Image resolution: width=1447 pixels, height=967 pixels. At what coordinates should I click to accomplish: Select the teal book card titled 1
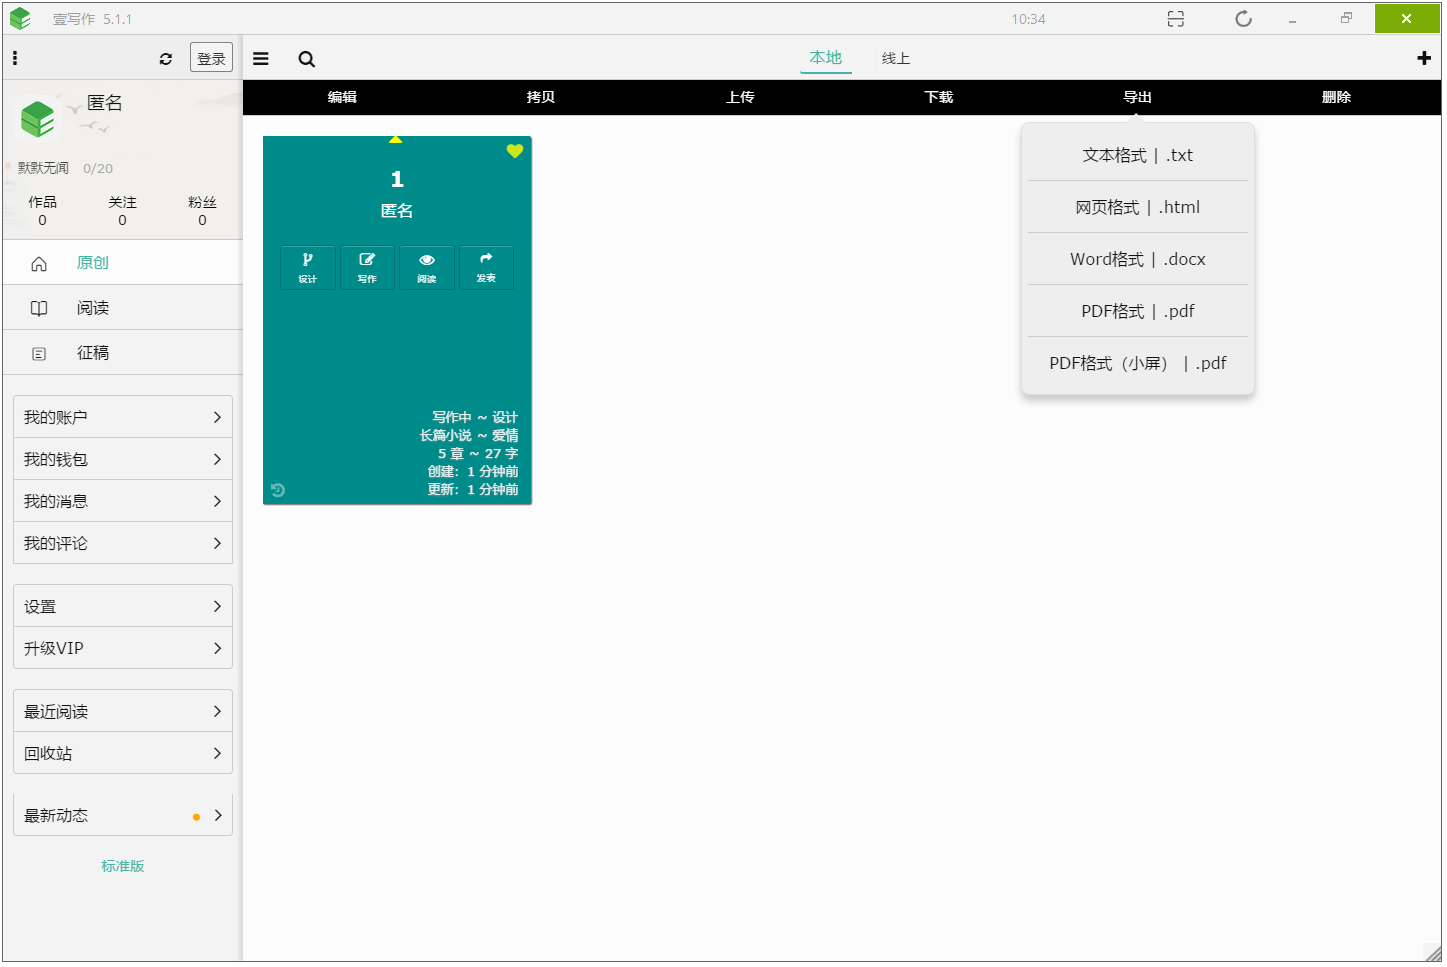coord(397,320)
